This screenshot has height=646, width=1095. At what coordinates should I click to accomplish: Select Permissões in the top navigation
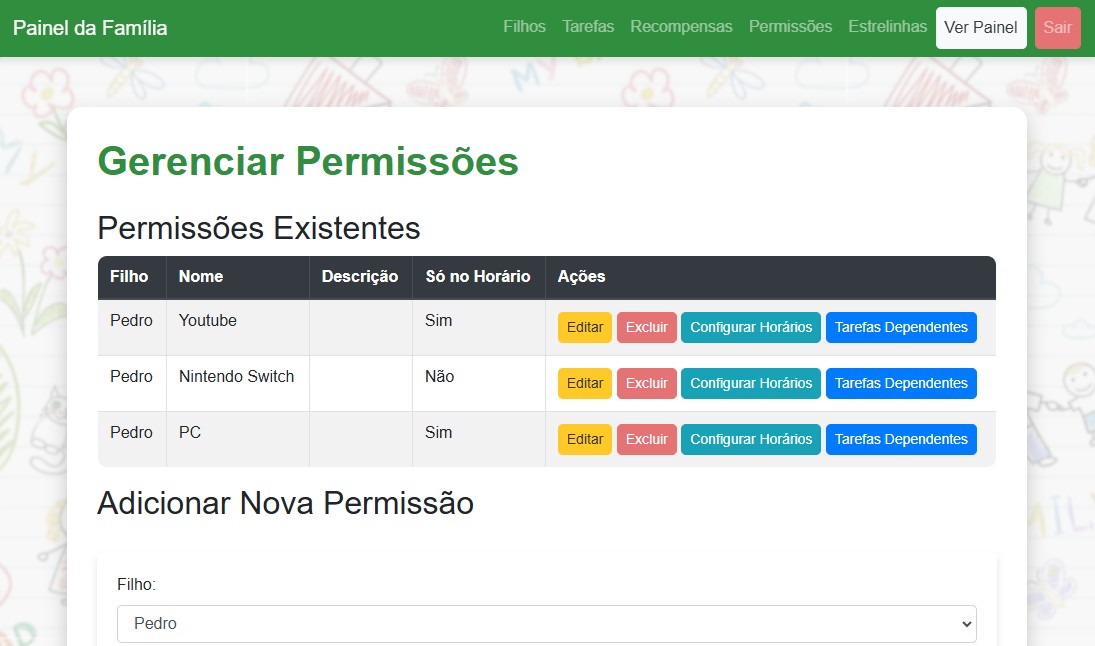pos(791,27)
